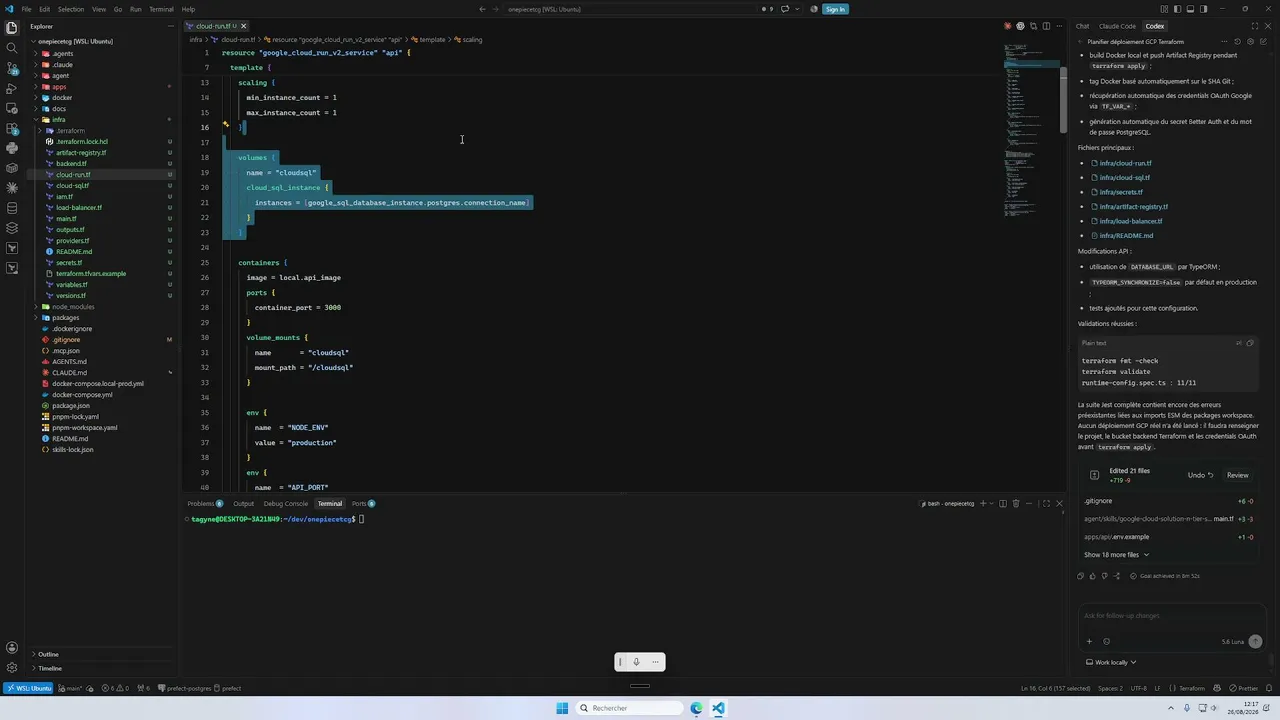Start a new Codex chat

(x=1262, y=42)
